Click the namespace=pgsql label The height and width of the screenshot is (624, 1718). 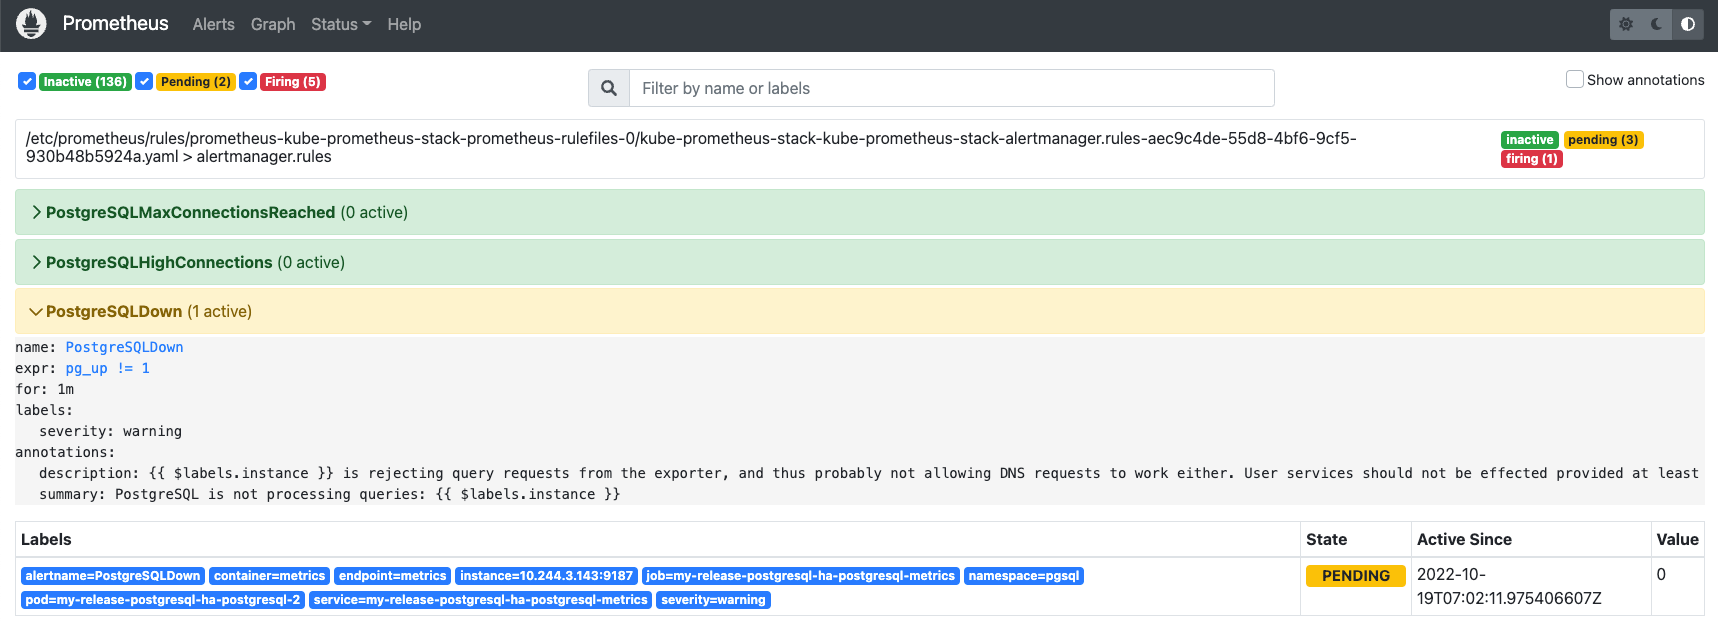point(1024,576)
